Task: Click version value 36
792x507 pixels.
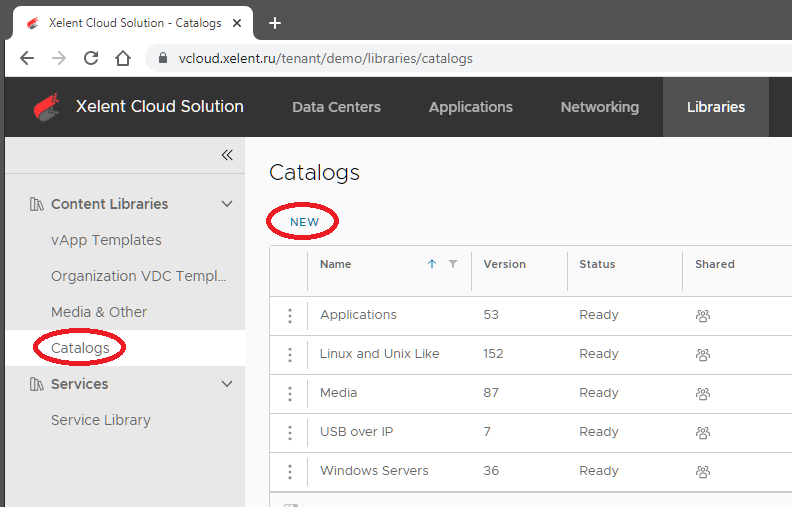Action: click(x=491, y=471)
